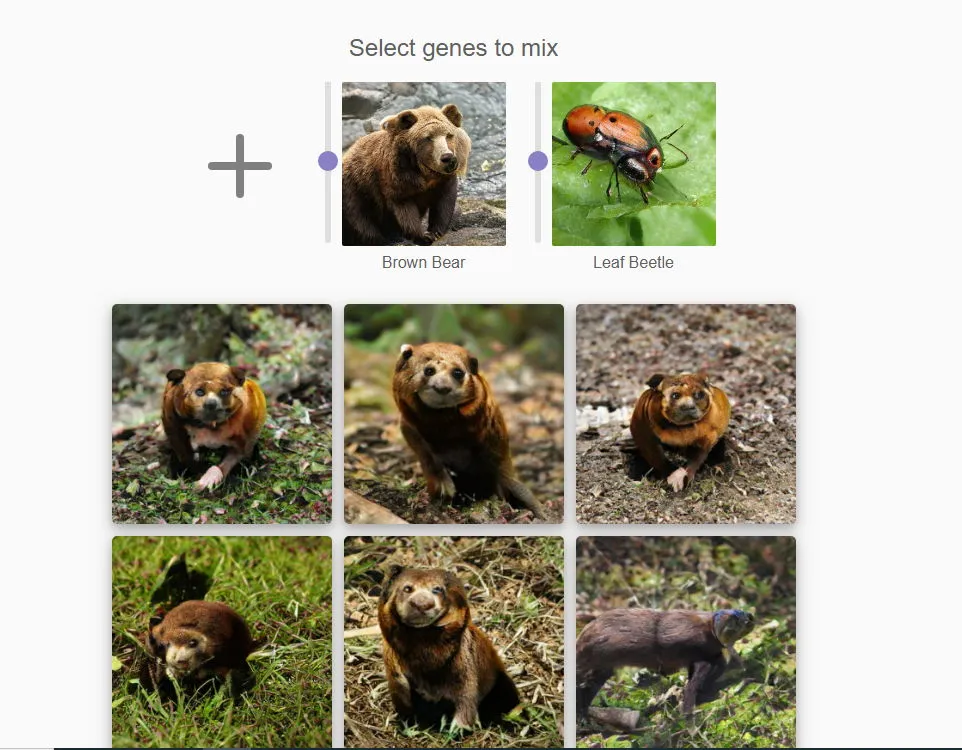The height and width of the screenshot is (750, 962).
Task: Click top end of Leaf Beetle slider track
Action: [538, 85]
